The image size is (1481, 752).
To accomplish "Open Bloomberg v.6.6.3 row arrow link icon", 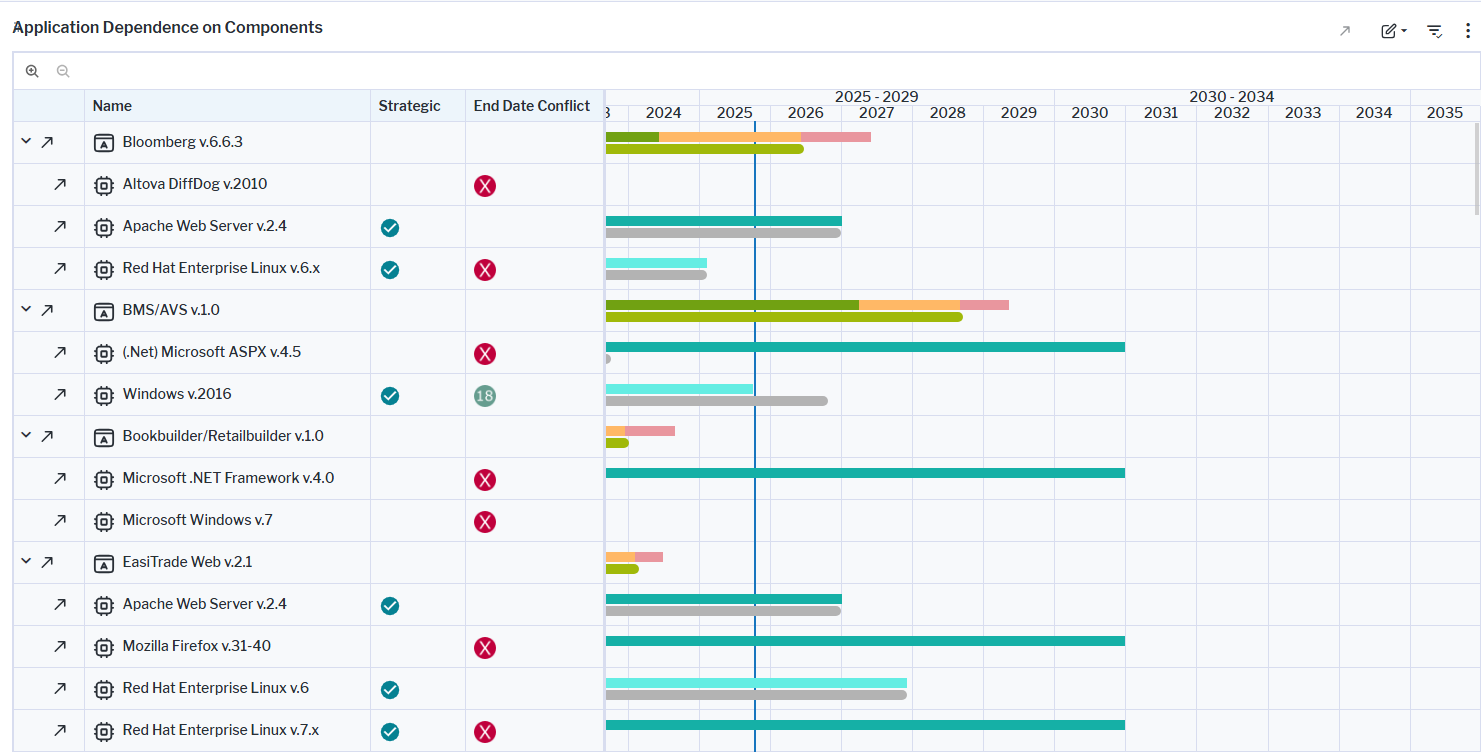I will point(47,143).
